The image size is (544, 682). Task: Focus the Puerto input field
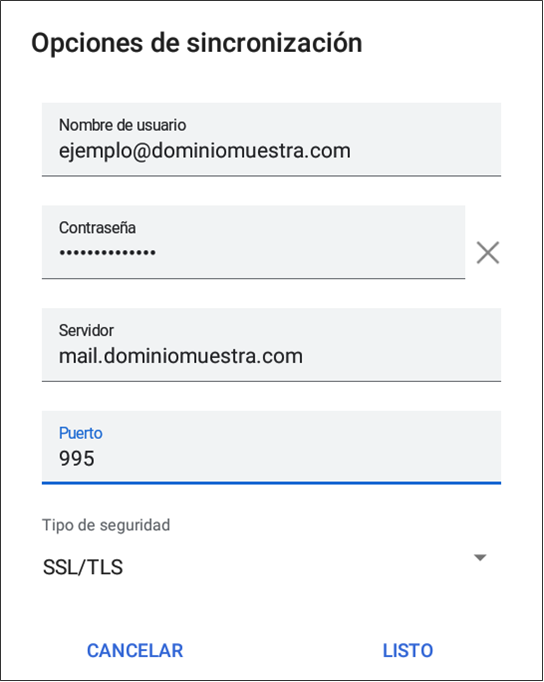pyautogui.click(x=271, y=447)
